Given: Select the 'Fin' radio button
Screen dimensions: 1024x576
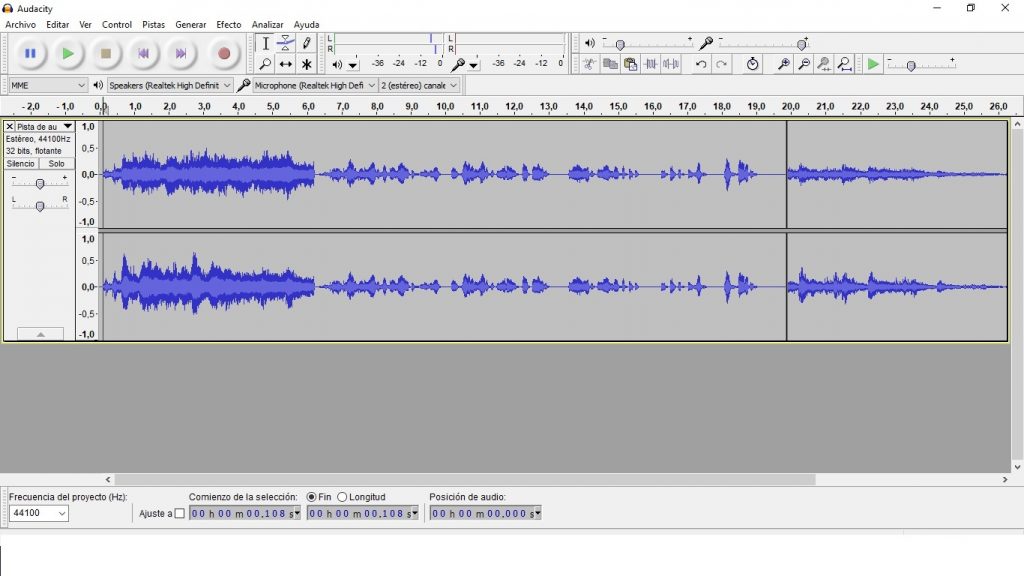Looking at the screenshot, I should (x=312, y=497).
